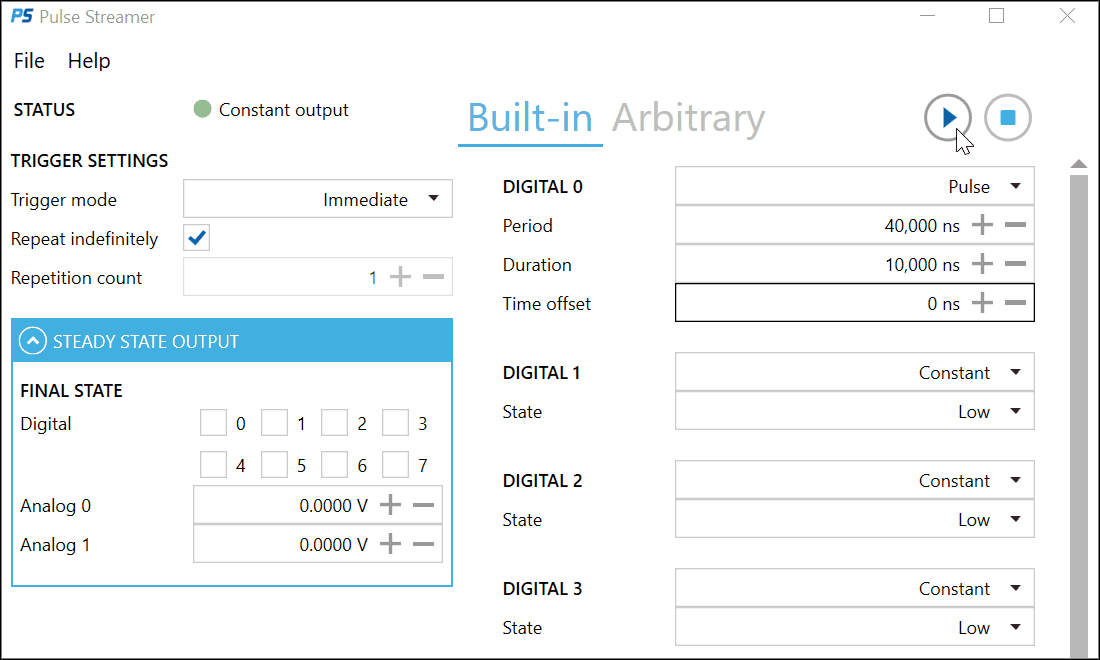Enable final state Digital channel 0 checkbox
Screen dimensions: 1100x660
[x=213, y=424]
